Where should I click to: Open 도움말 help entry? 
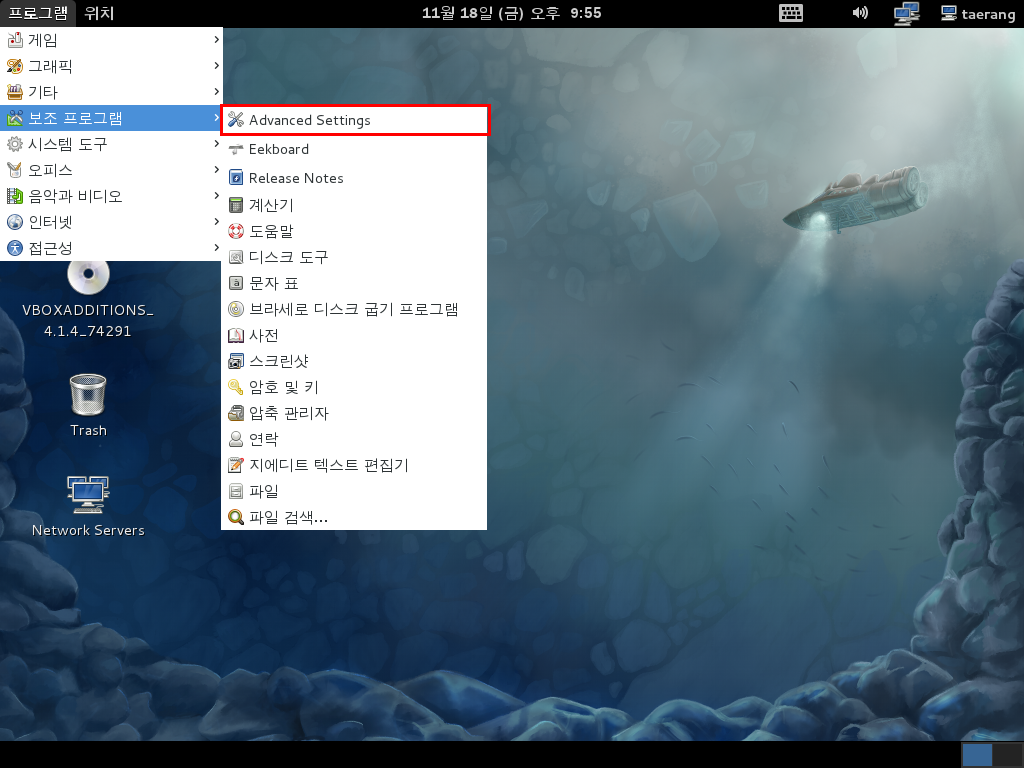(355, 231)
